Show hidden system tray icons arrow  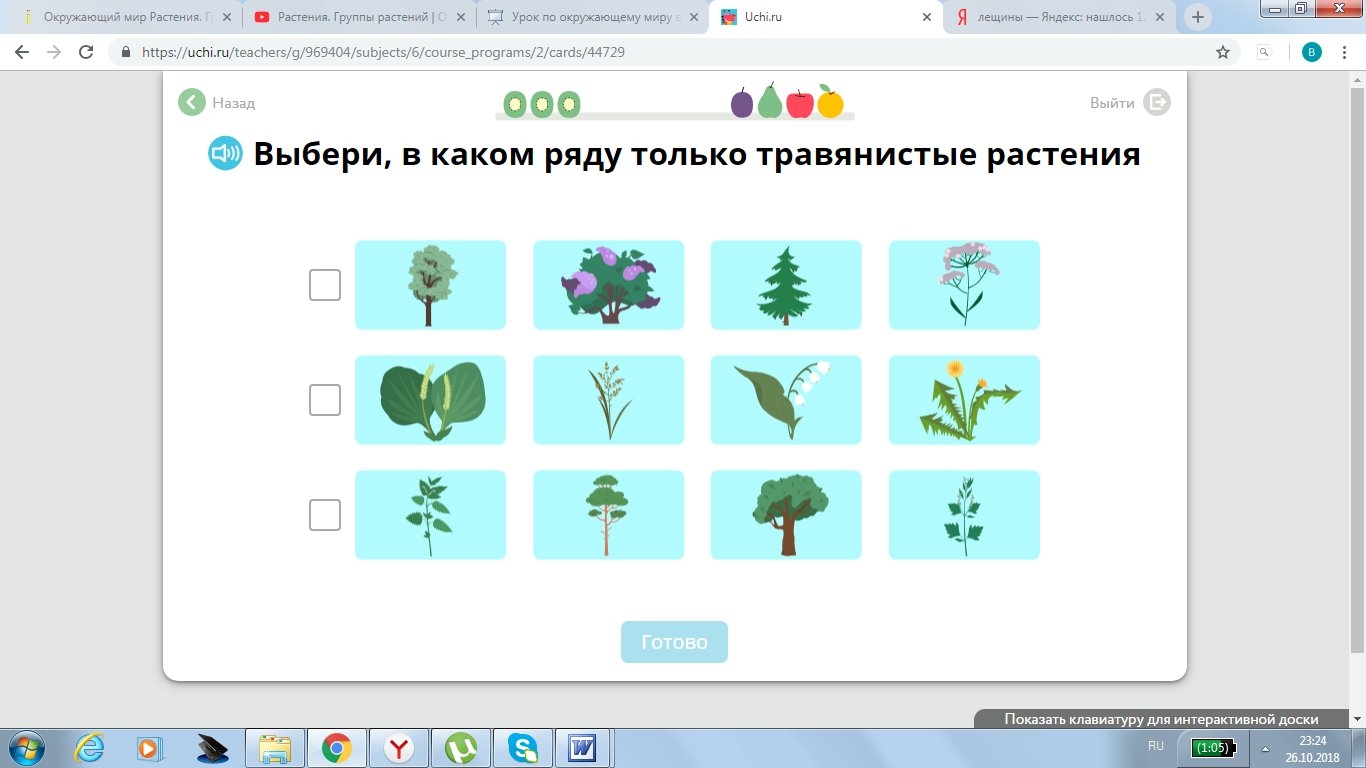point(1265,748)
